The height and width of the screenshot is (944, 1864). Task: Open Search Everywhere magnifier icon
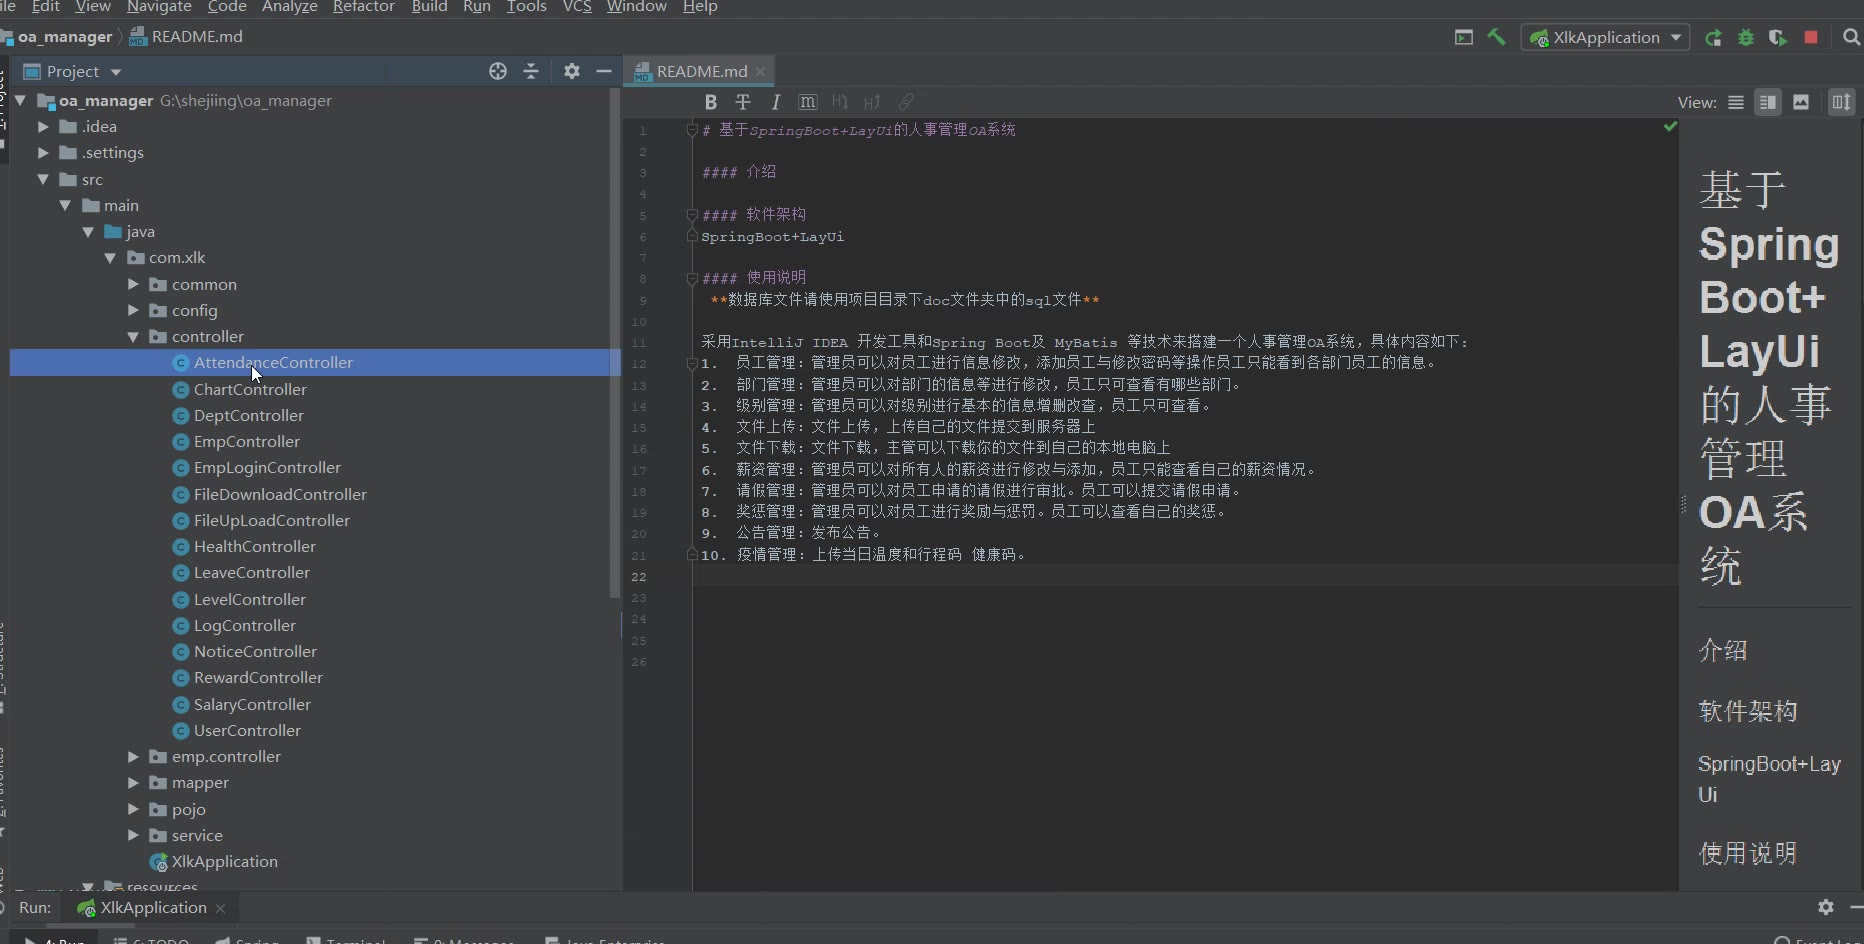1851,37
